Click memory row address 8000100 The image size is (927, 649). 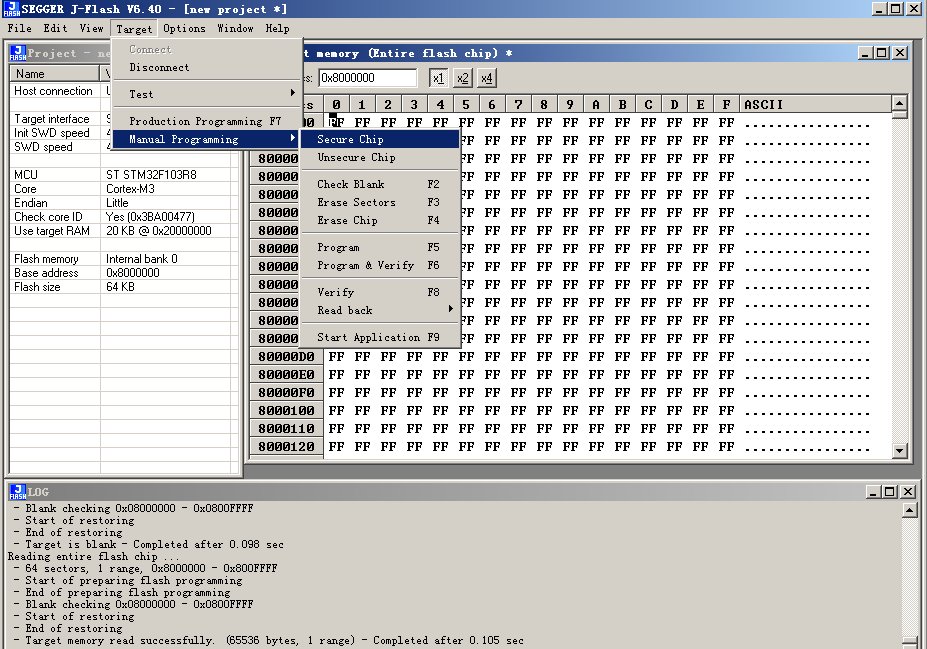click(x=286, y=411)
